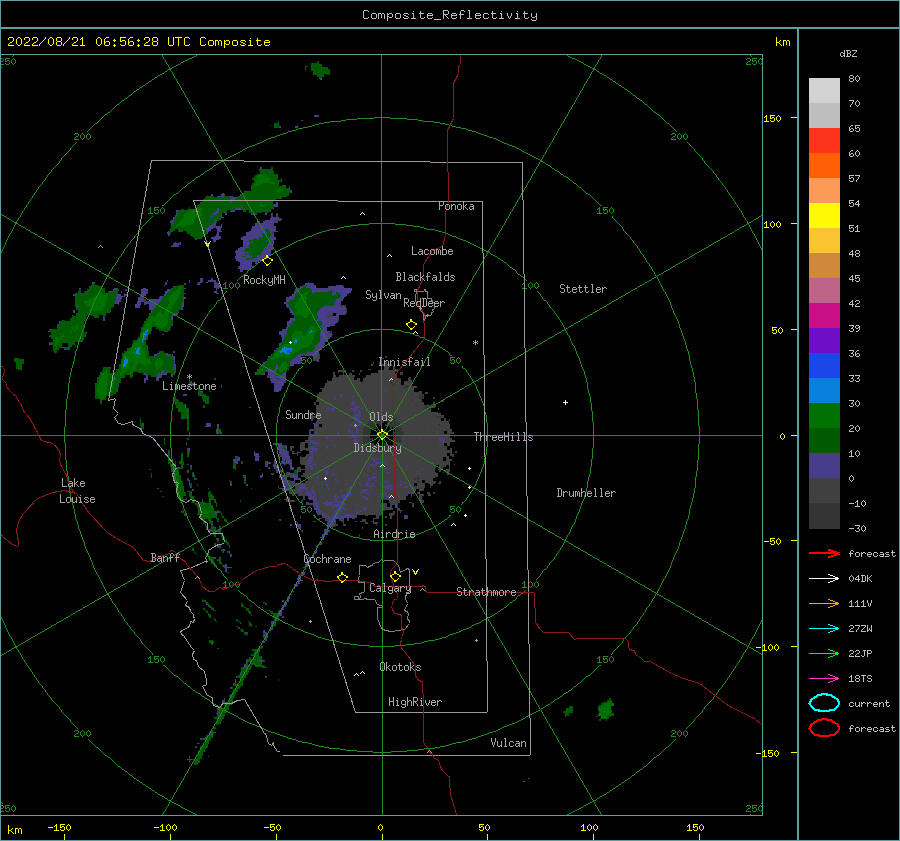900x841 pixels.
Task: Click yellow diamond marker below RedDeer label
Action: point(412,325)
